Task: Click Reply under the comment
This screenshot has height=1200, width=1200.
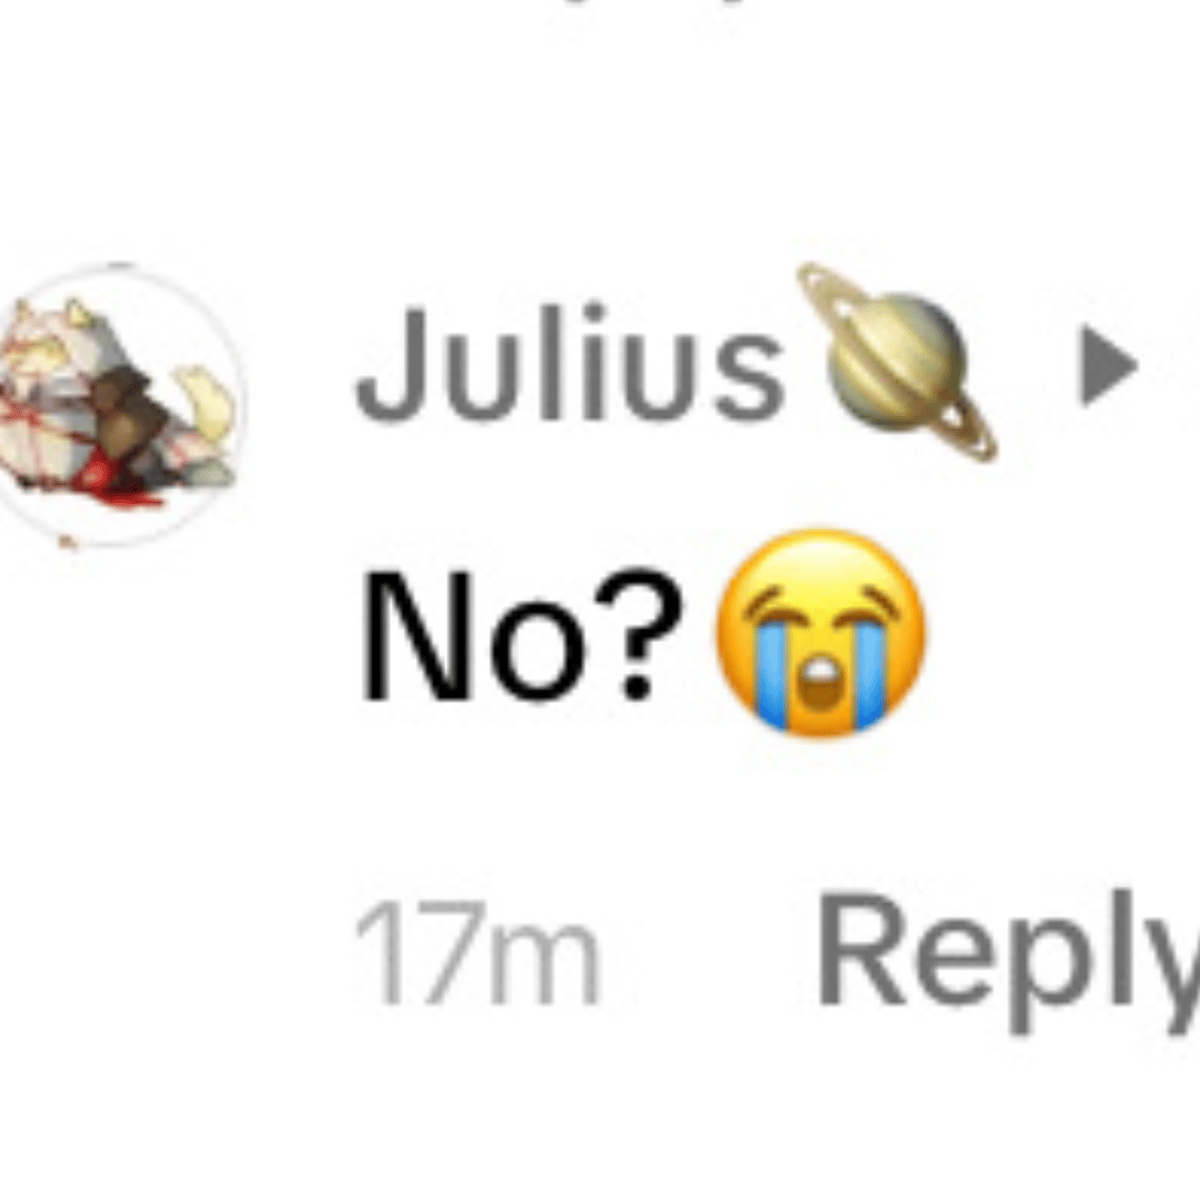Action: (1009, 950)
